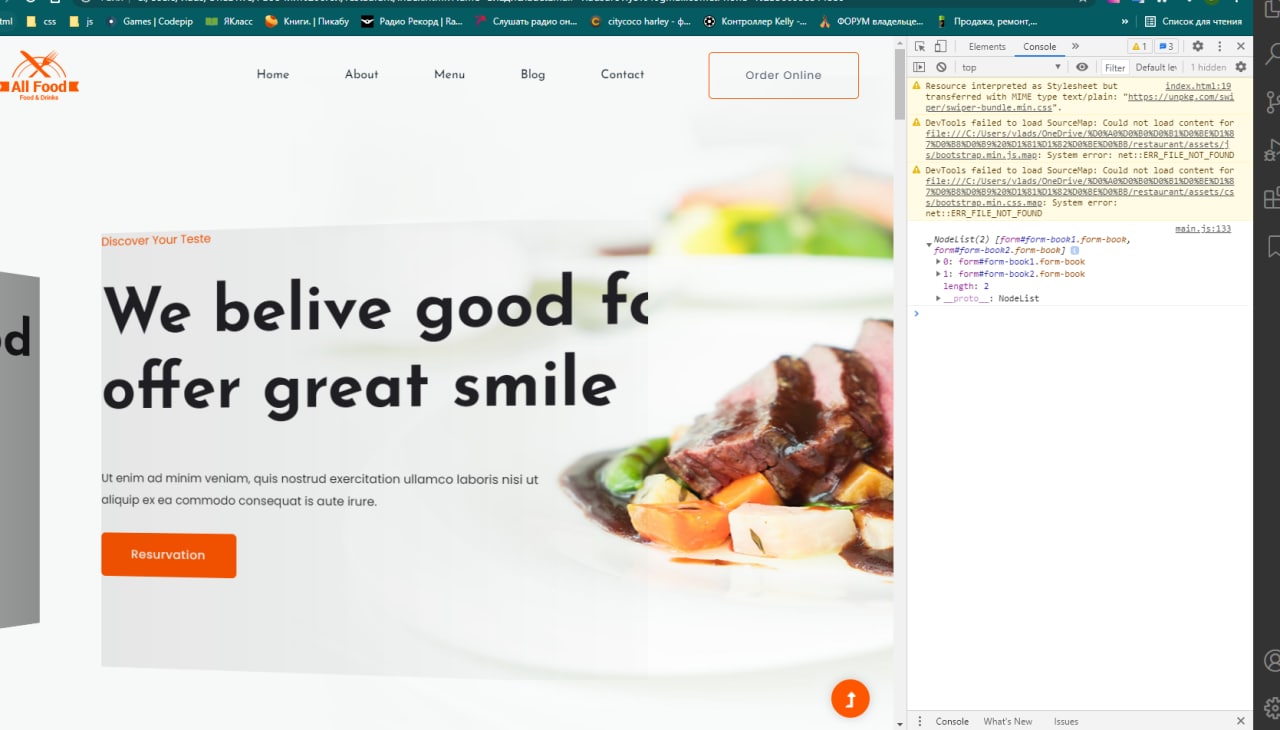Expand the '__proto__: NodeList' entry
This screenshot has height=730, width=1280.
click(938, 299)
